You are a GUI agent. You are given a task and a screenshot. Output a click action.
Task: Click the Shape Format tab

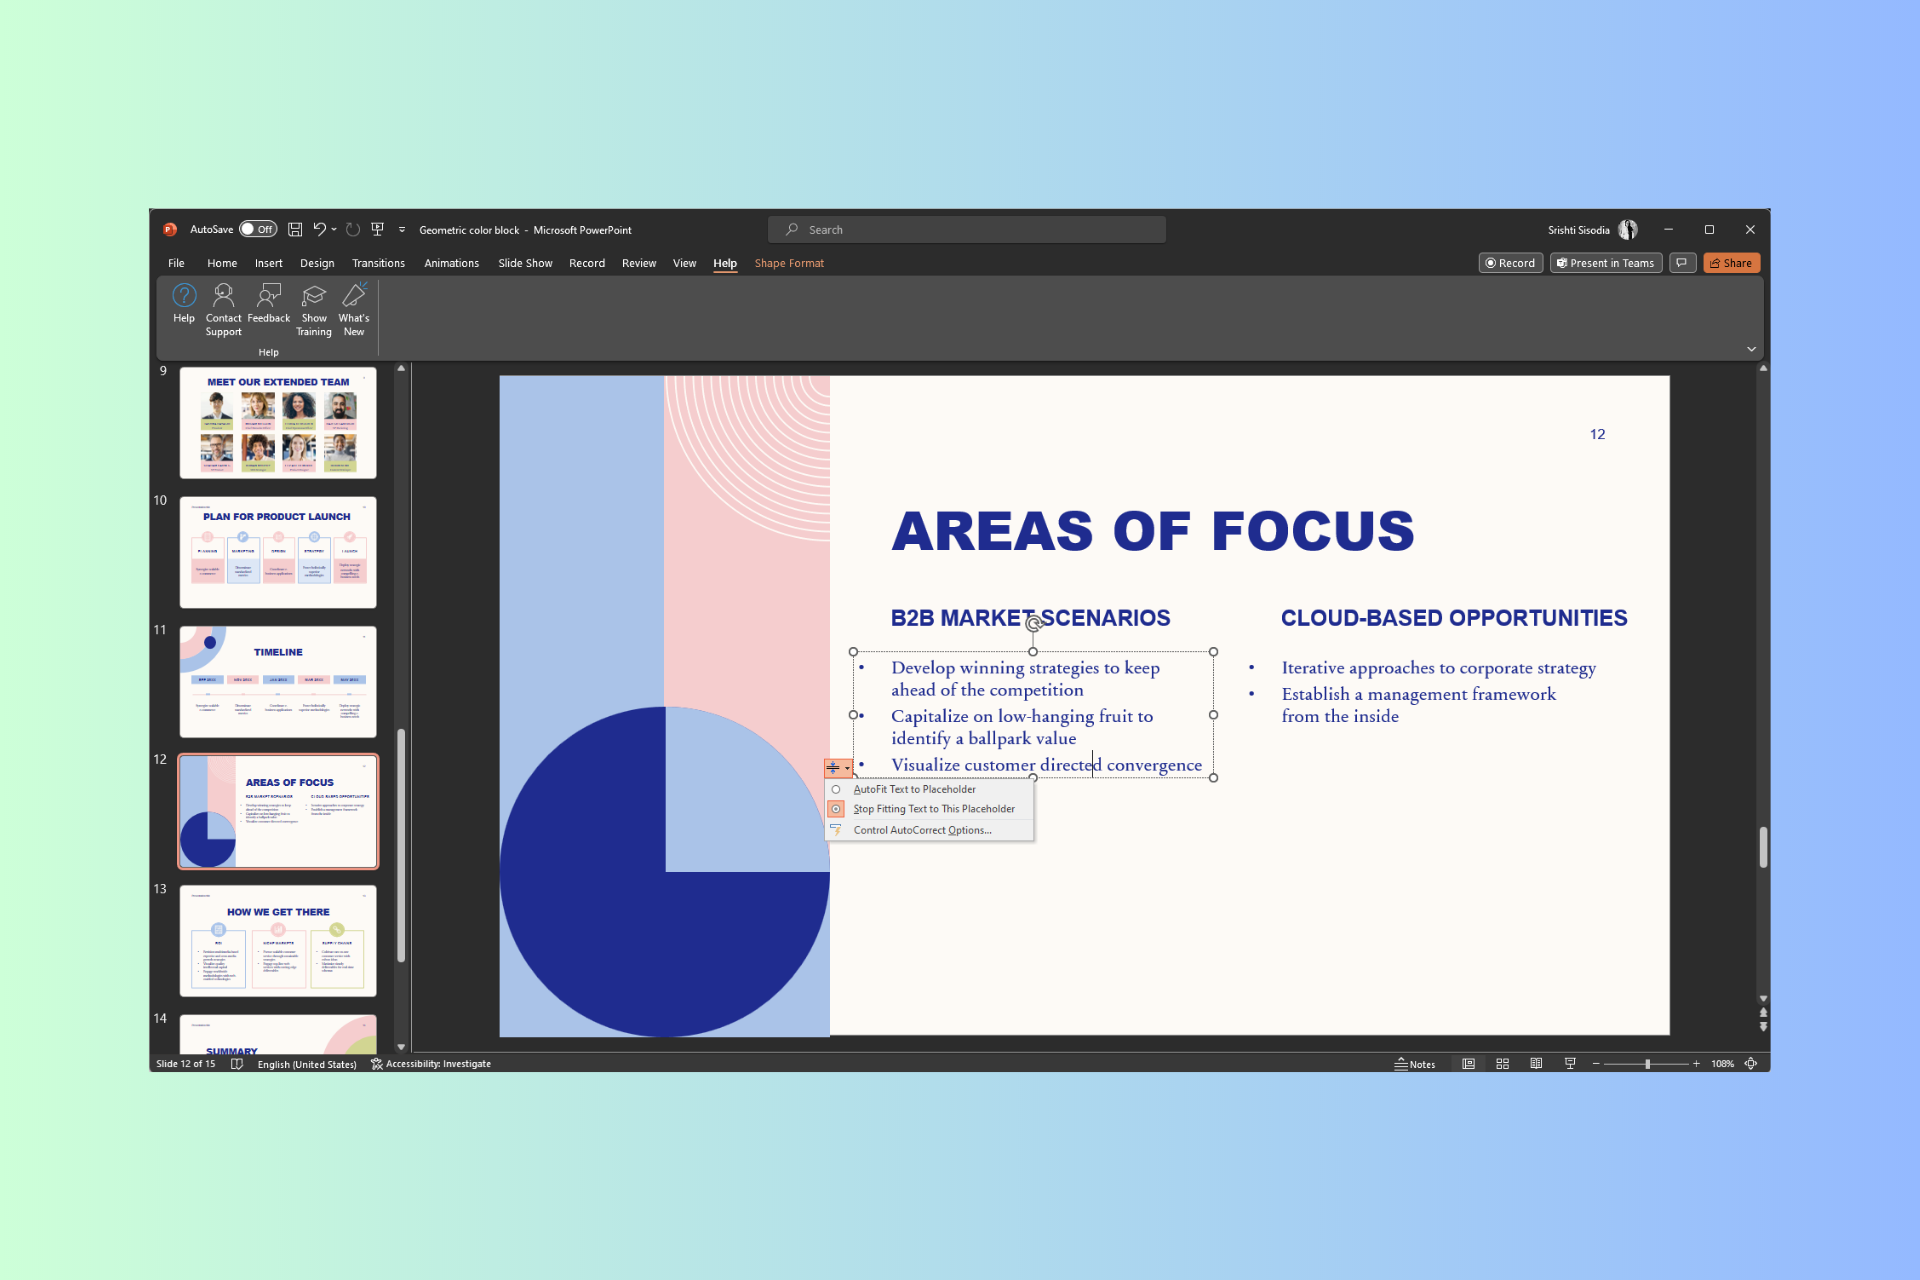tap(789, 263)
